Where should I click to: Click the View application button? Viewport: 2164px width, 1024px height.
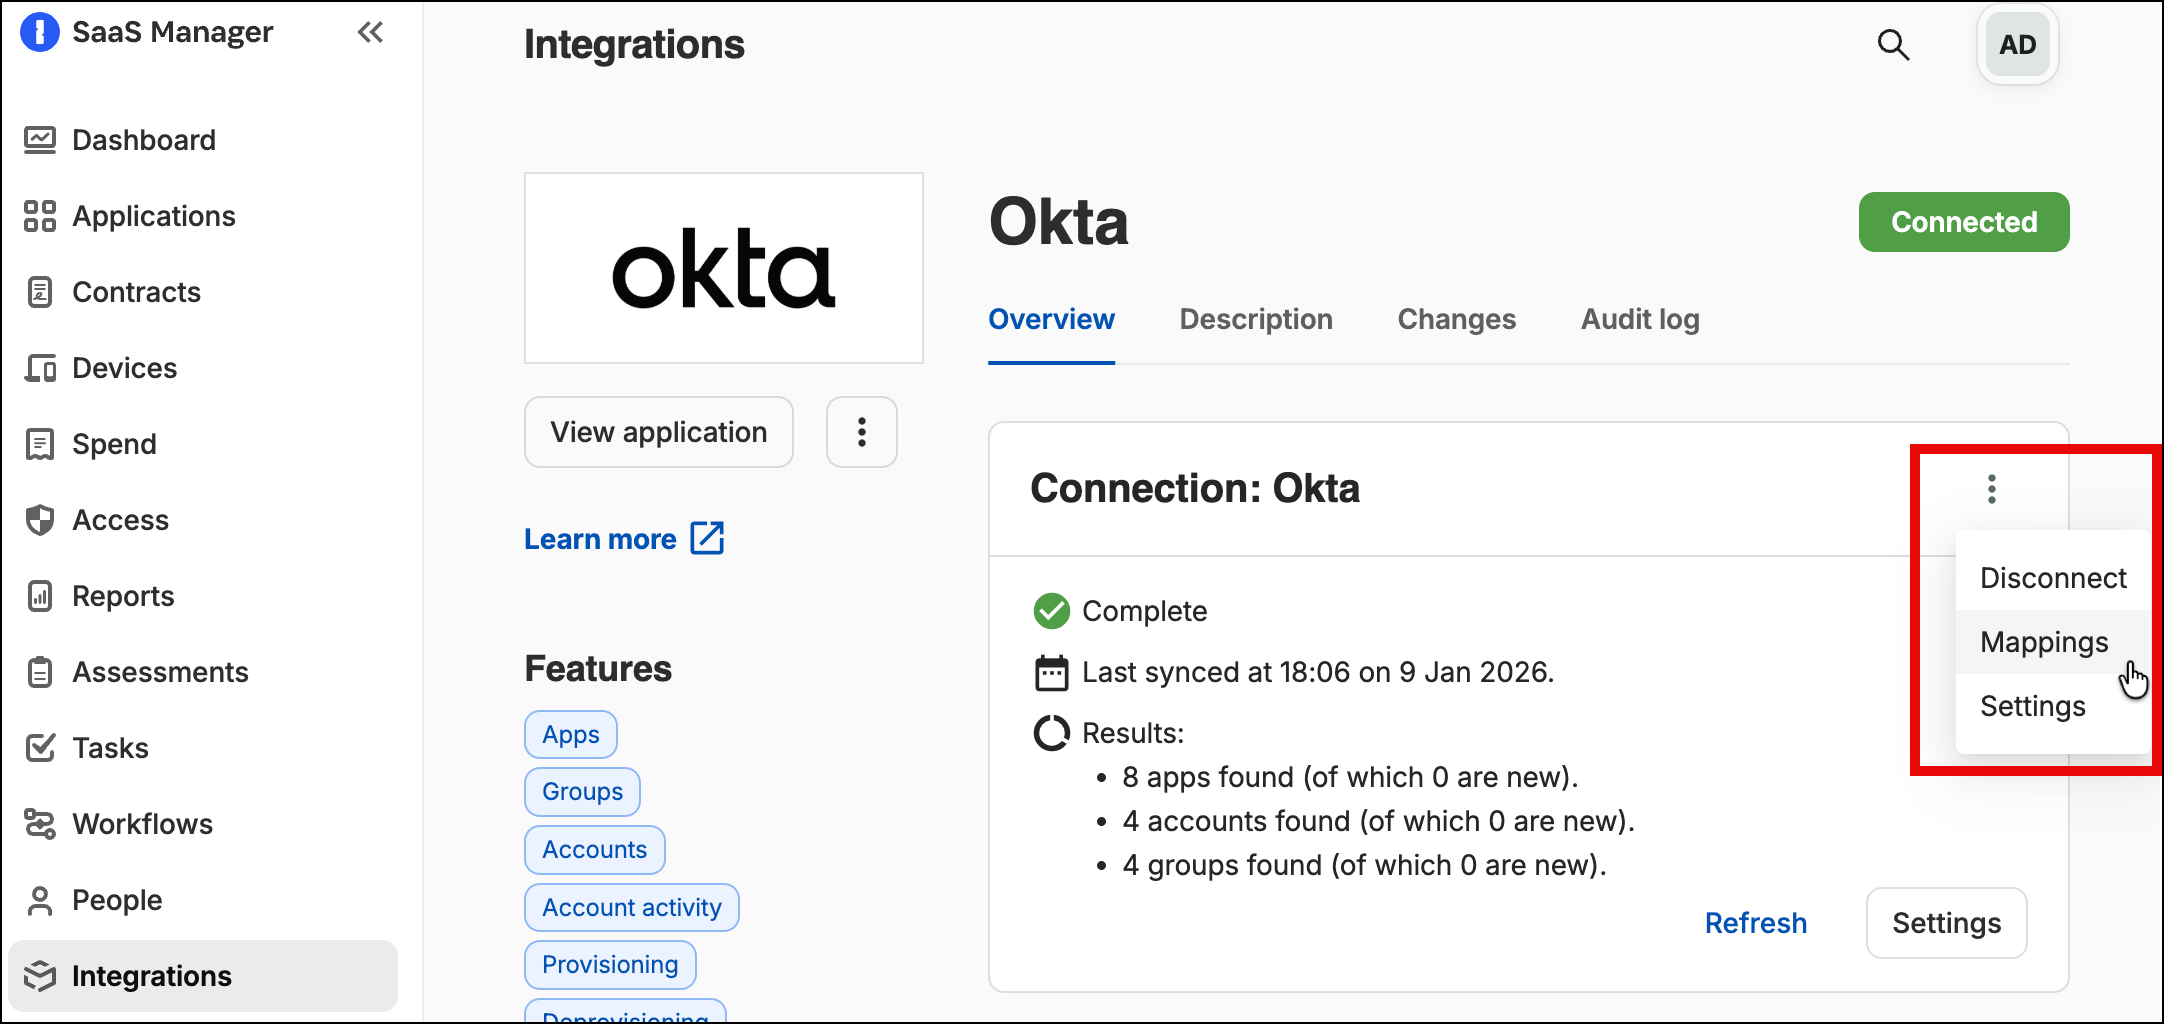tap(659, 432)
